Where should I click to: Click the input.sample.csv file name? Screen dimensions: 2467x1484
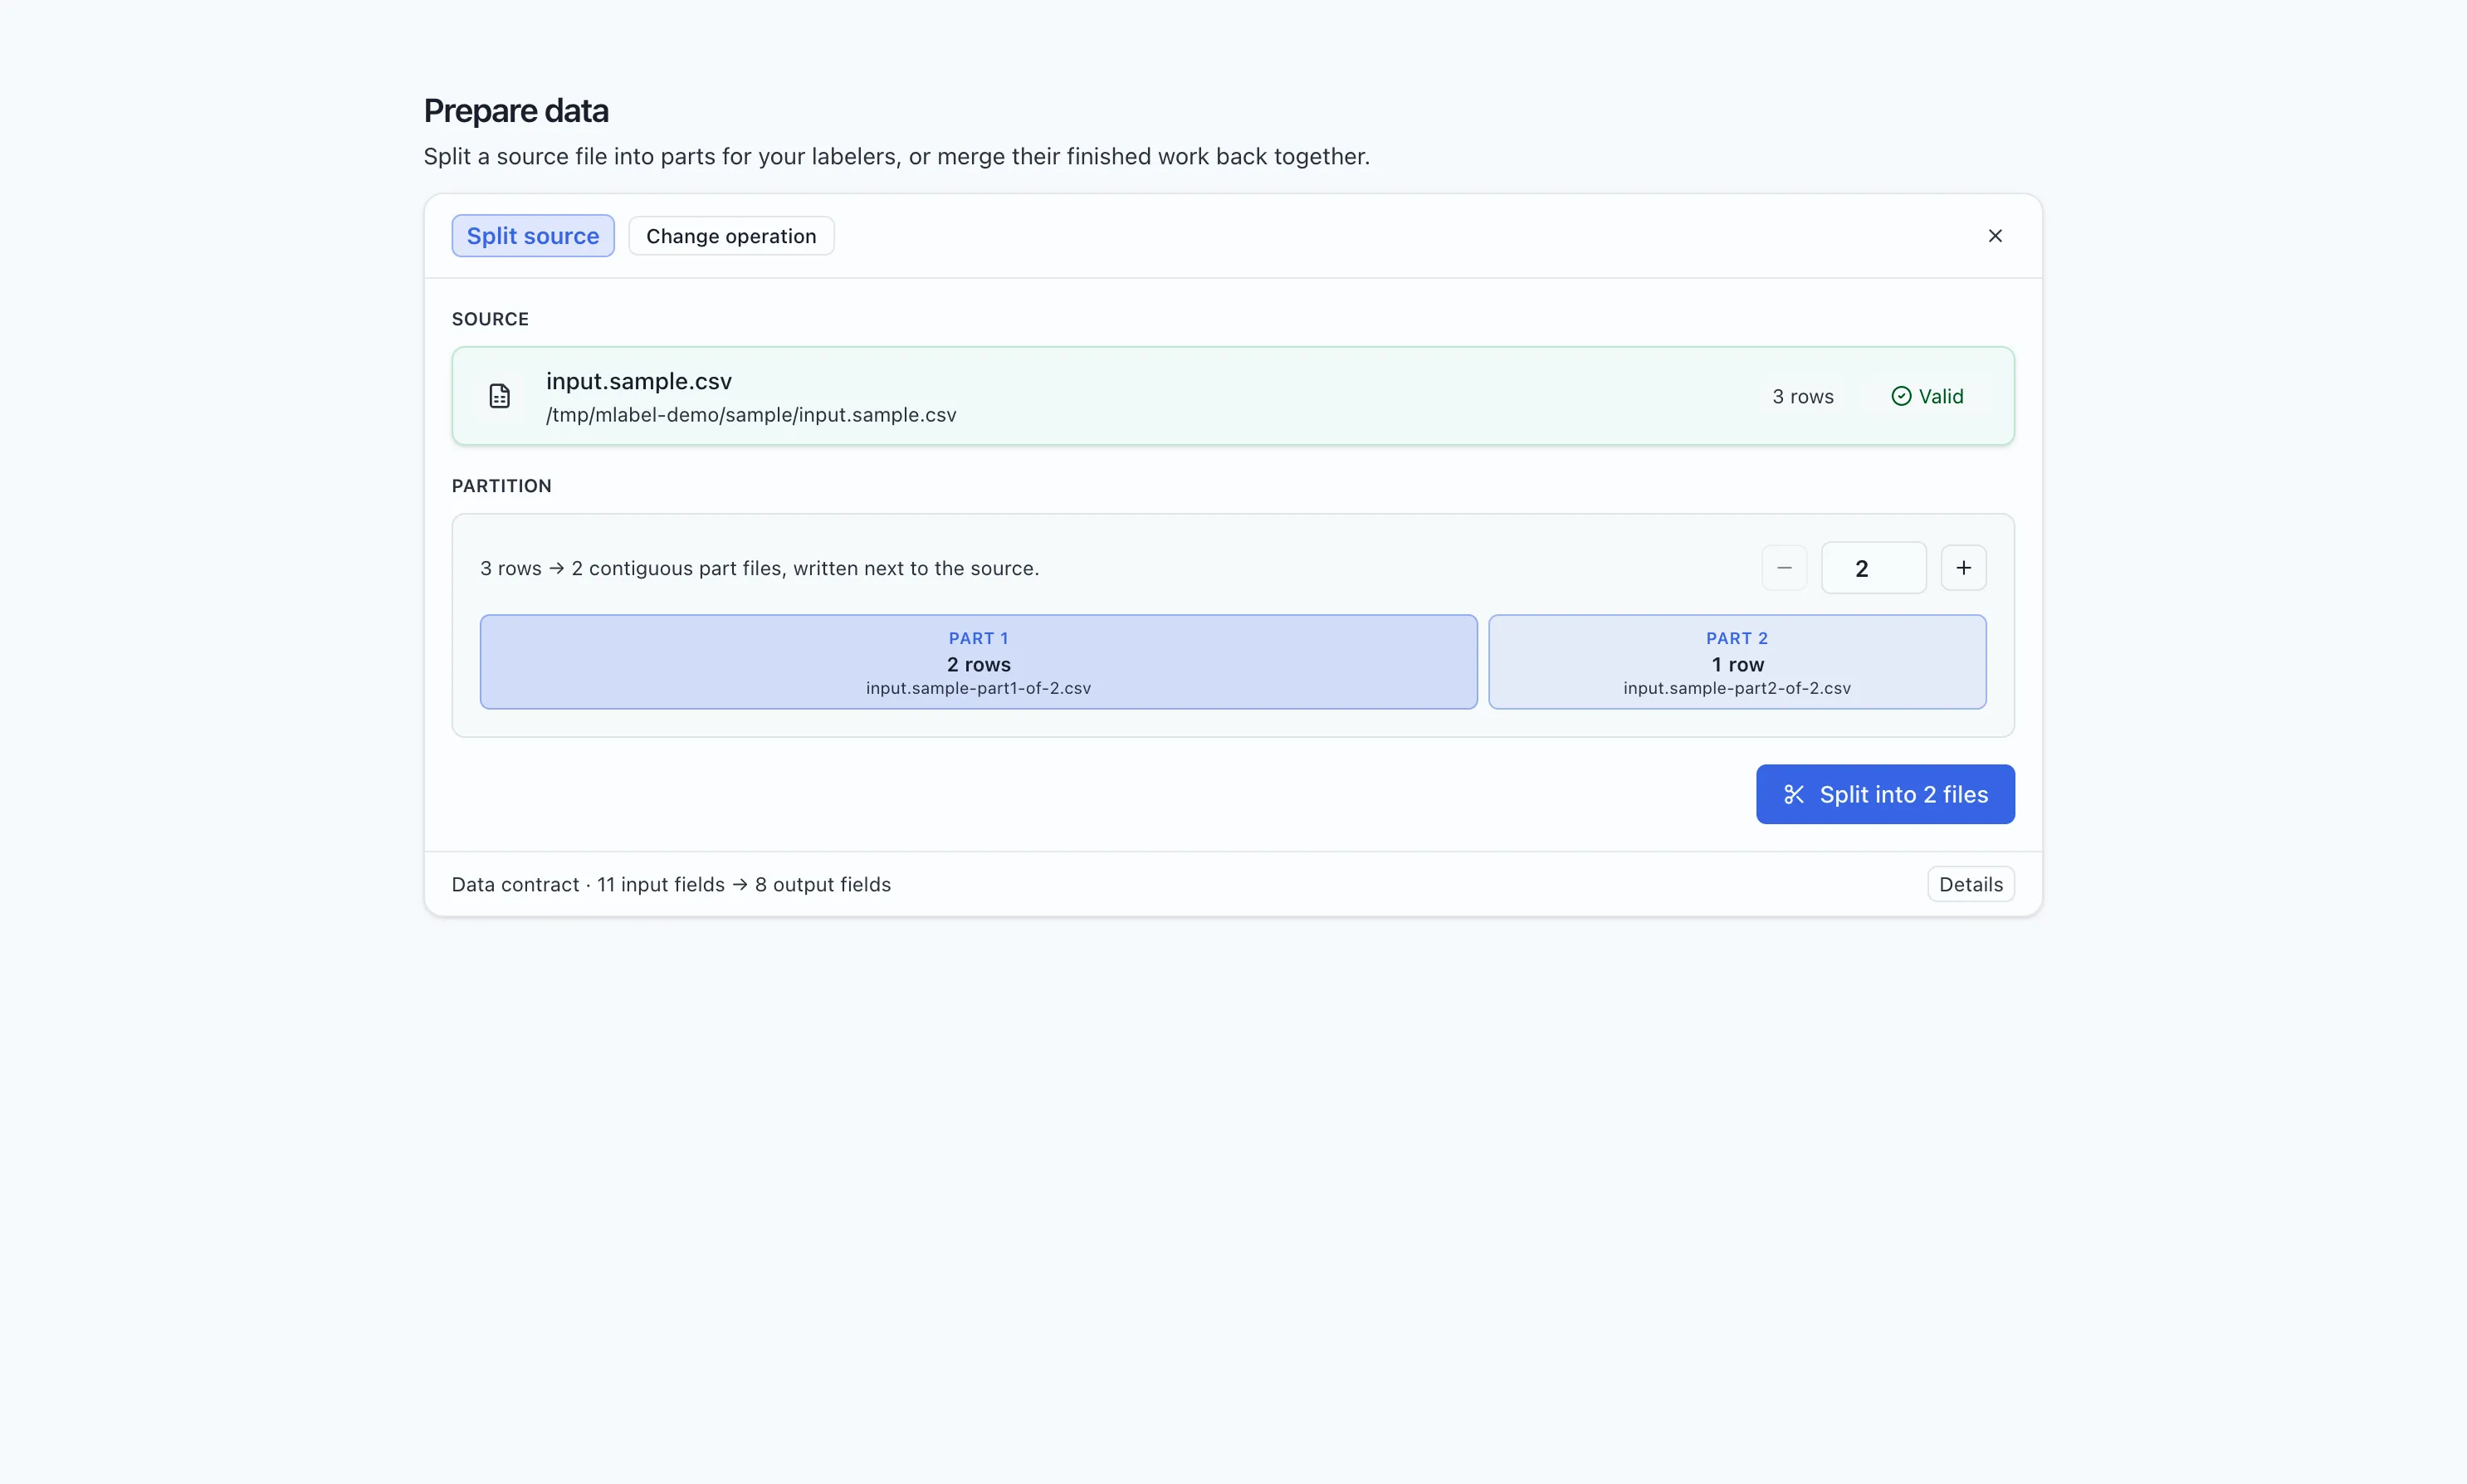(x=639, y=381)
